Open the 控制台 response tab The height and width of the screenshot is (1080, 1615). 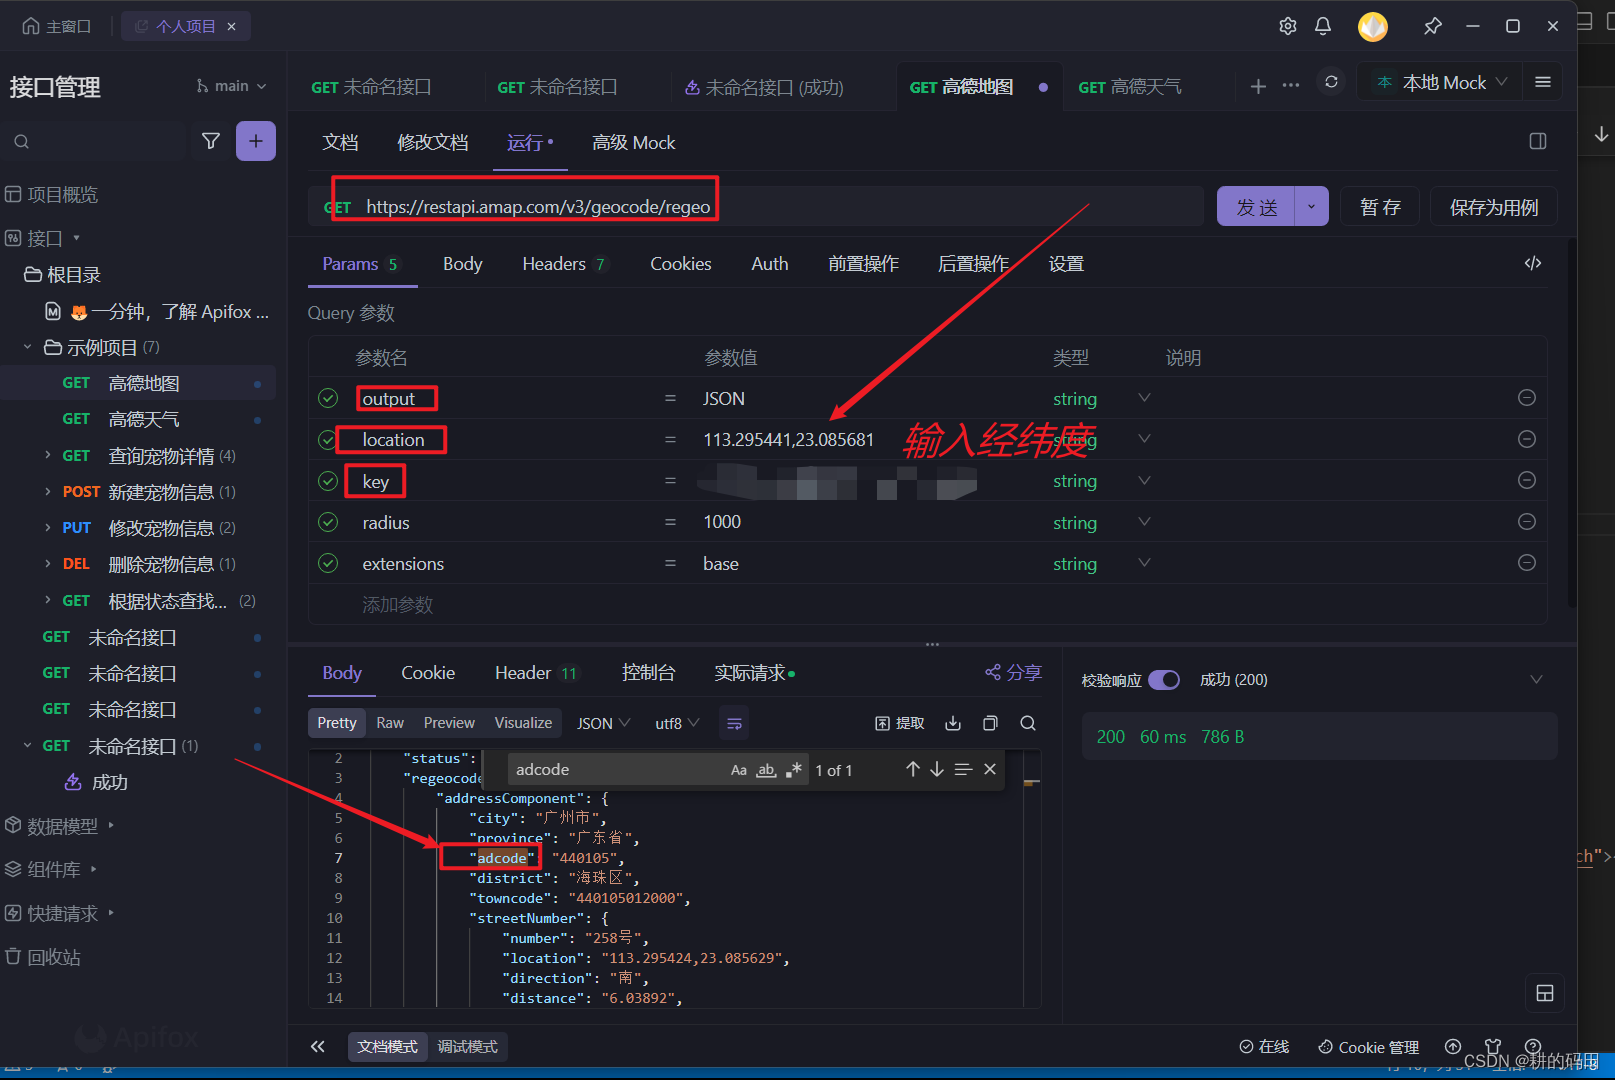click(x=648, y=673)
